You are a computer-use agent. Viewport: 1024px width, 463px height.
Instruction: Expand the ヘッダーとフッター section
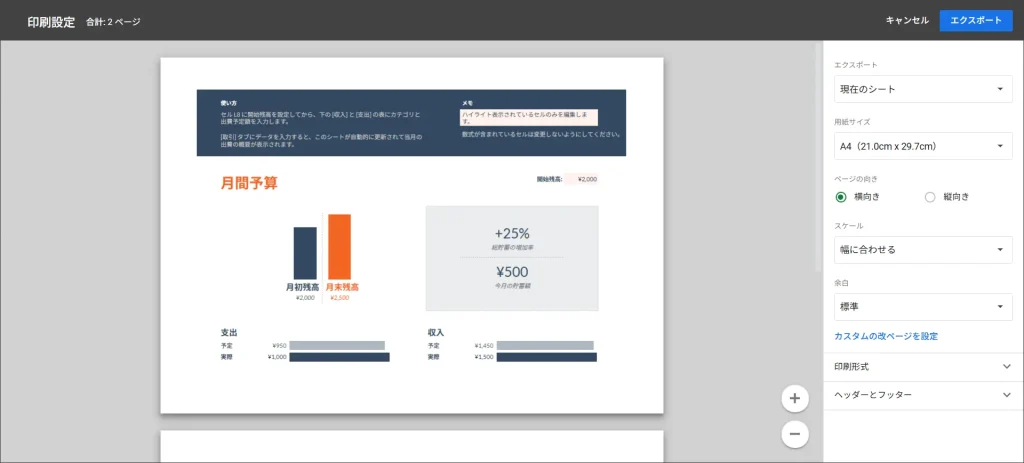click(x=923, y=395)
